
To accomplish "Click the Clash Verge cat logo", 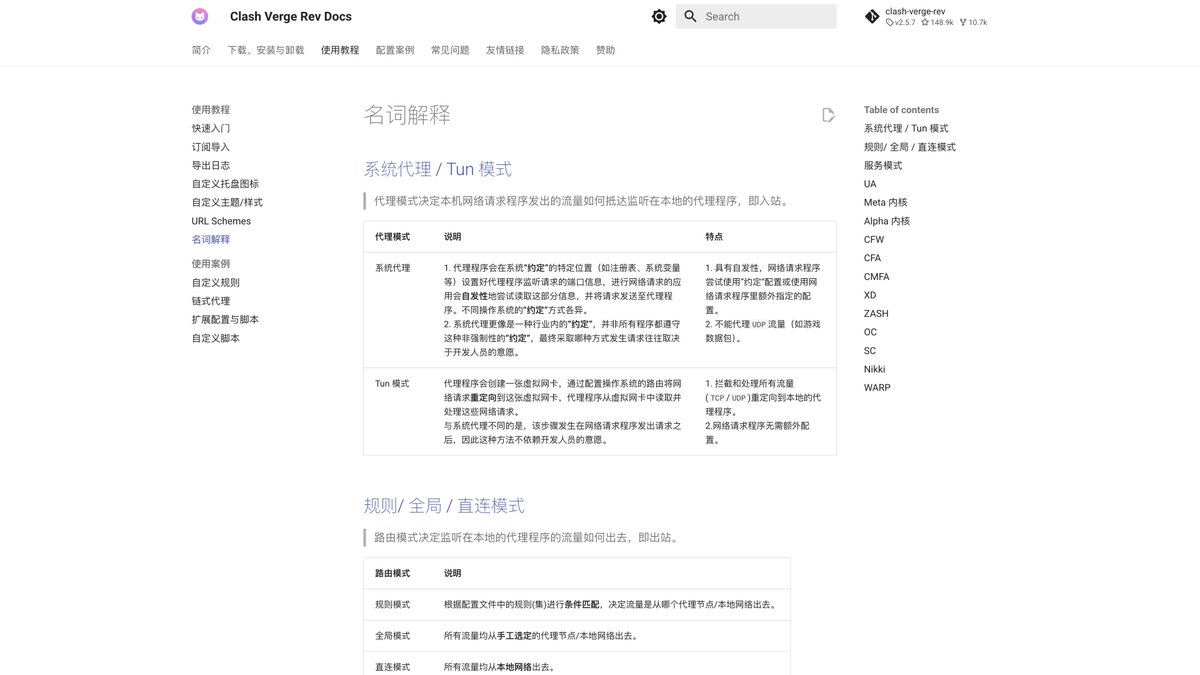I will (x=200, y=16).
